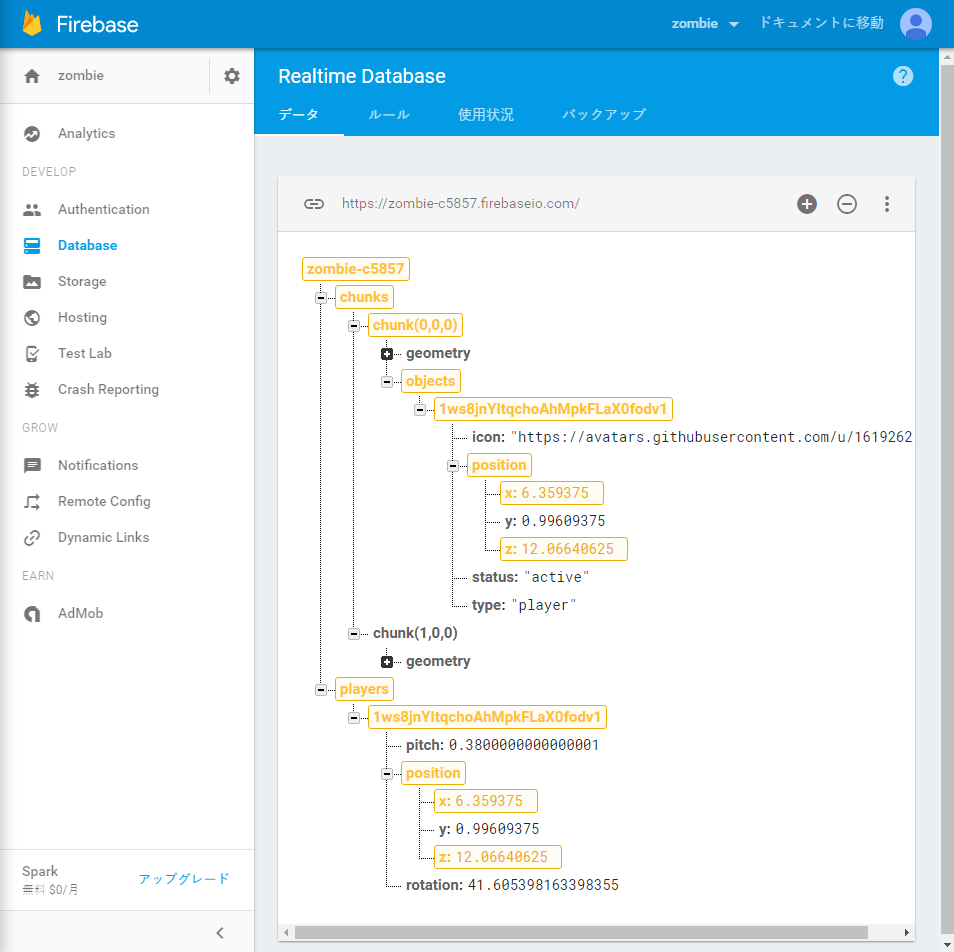Select the rotation value 41.605398163398355
This screenshot has height=952, width=954.
click(543, 885)
